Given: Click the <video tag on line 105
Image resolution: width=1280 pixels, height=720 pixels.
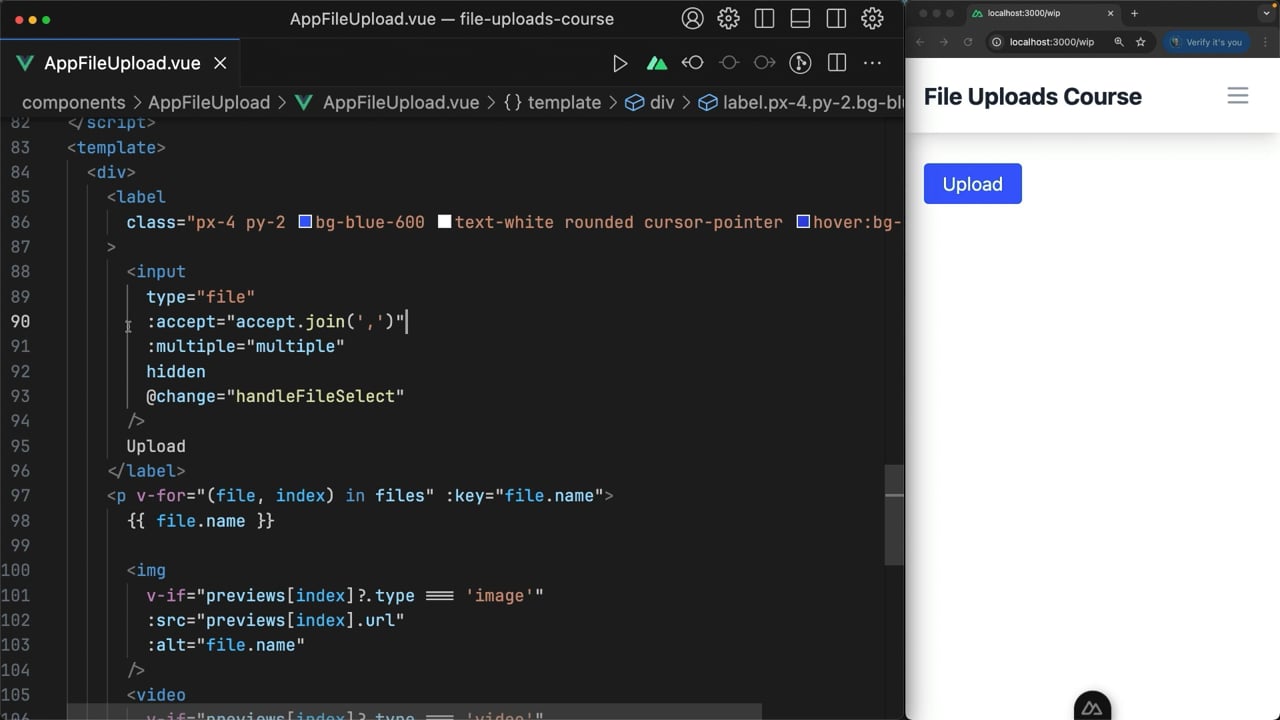Looking at the screenshot, I should pos(156,695).
